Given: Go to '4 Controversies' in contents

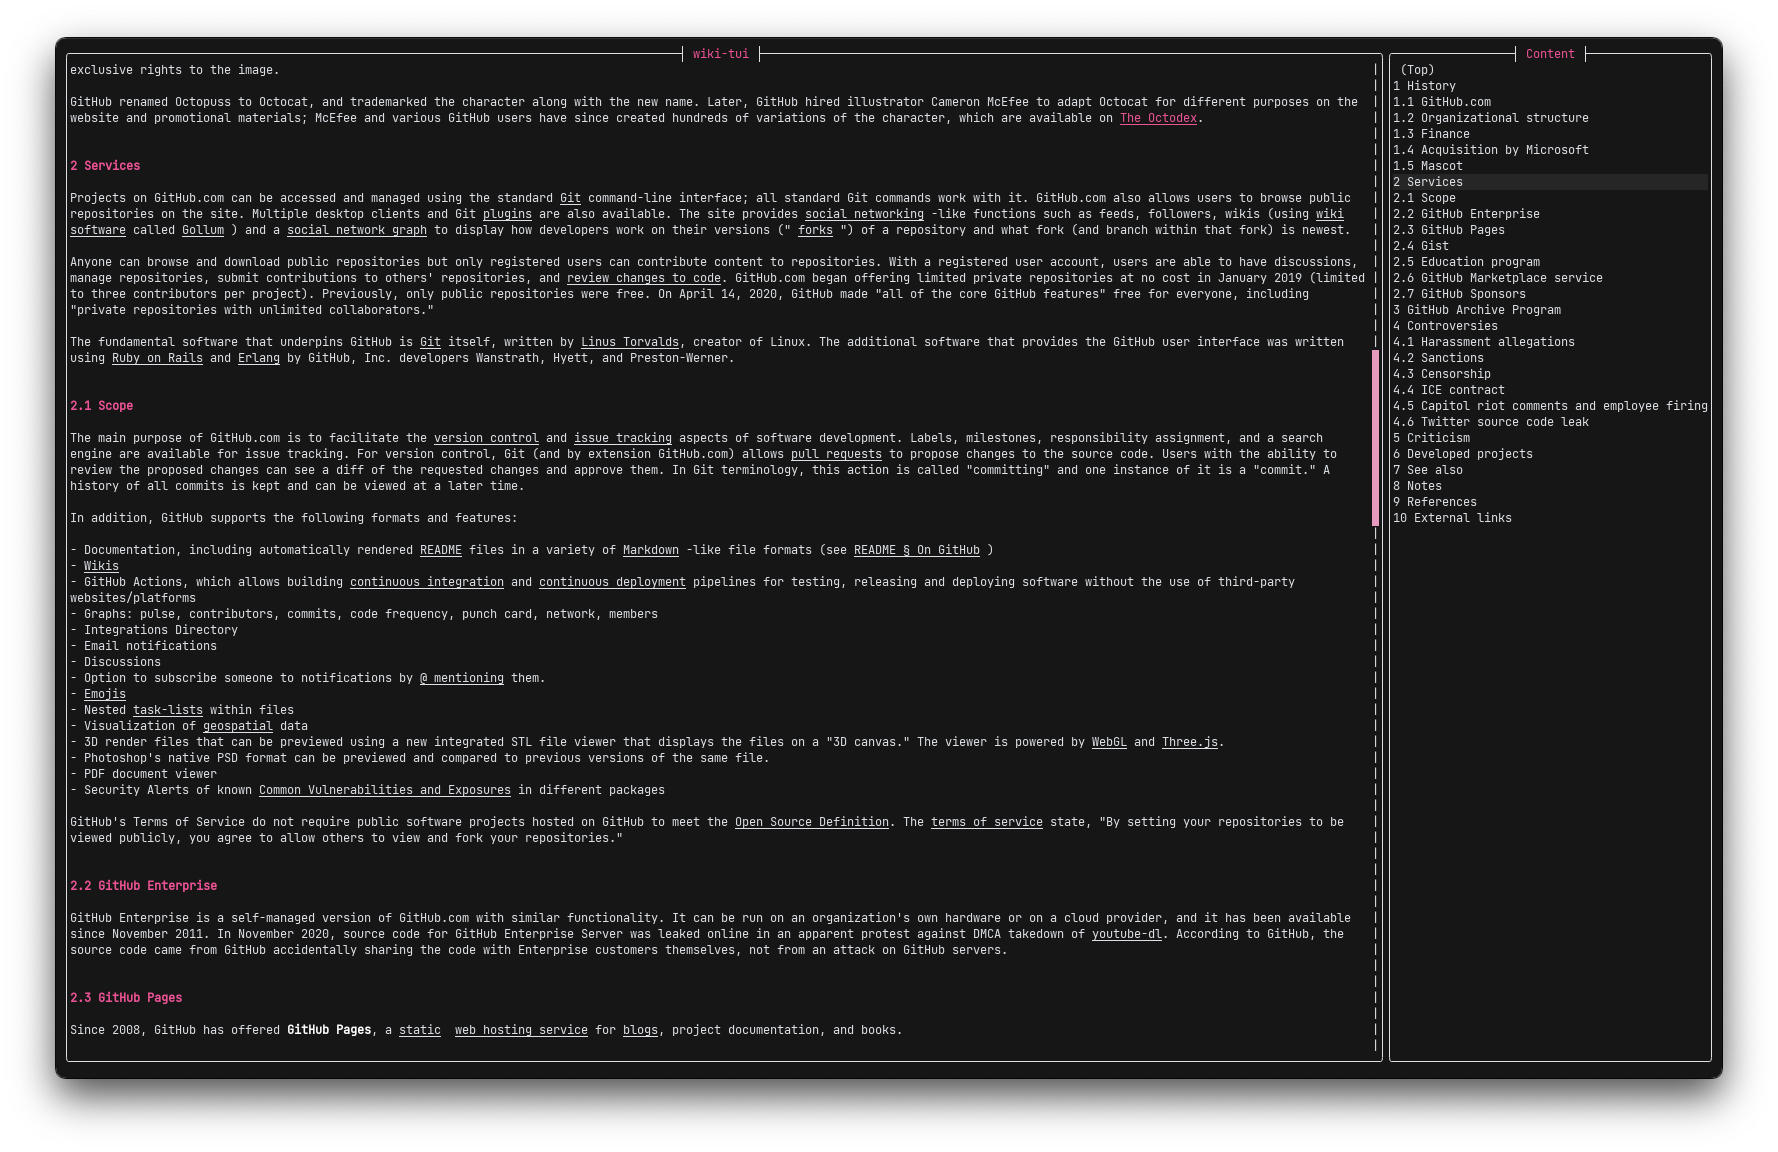Looking at the screenshot, I should pos(1445,326).
